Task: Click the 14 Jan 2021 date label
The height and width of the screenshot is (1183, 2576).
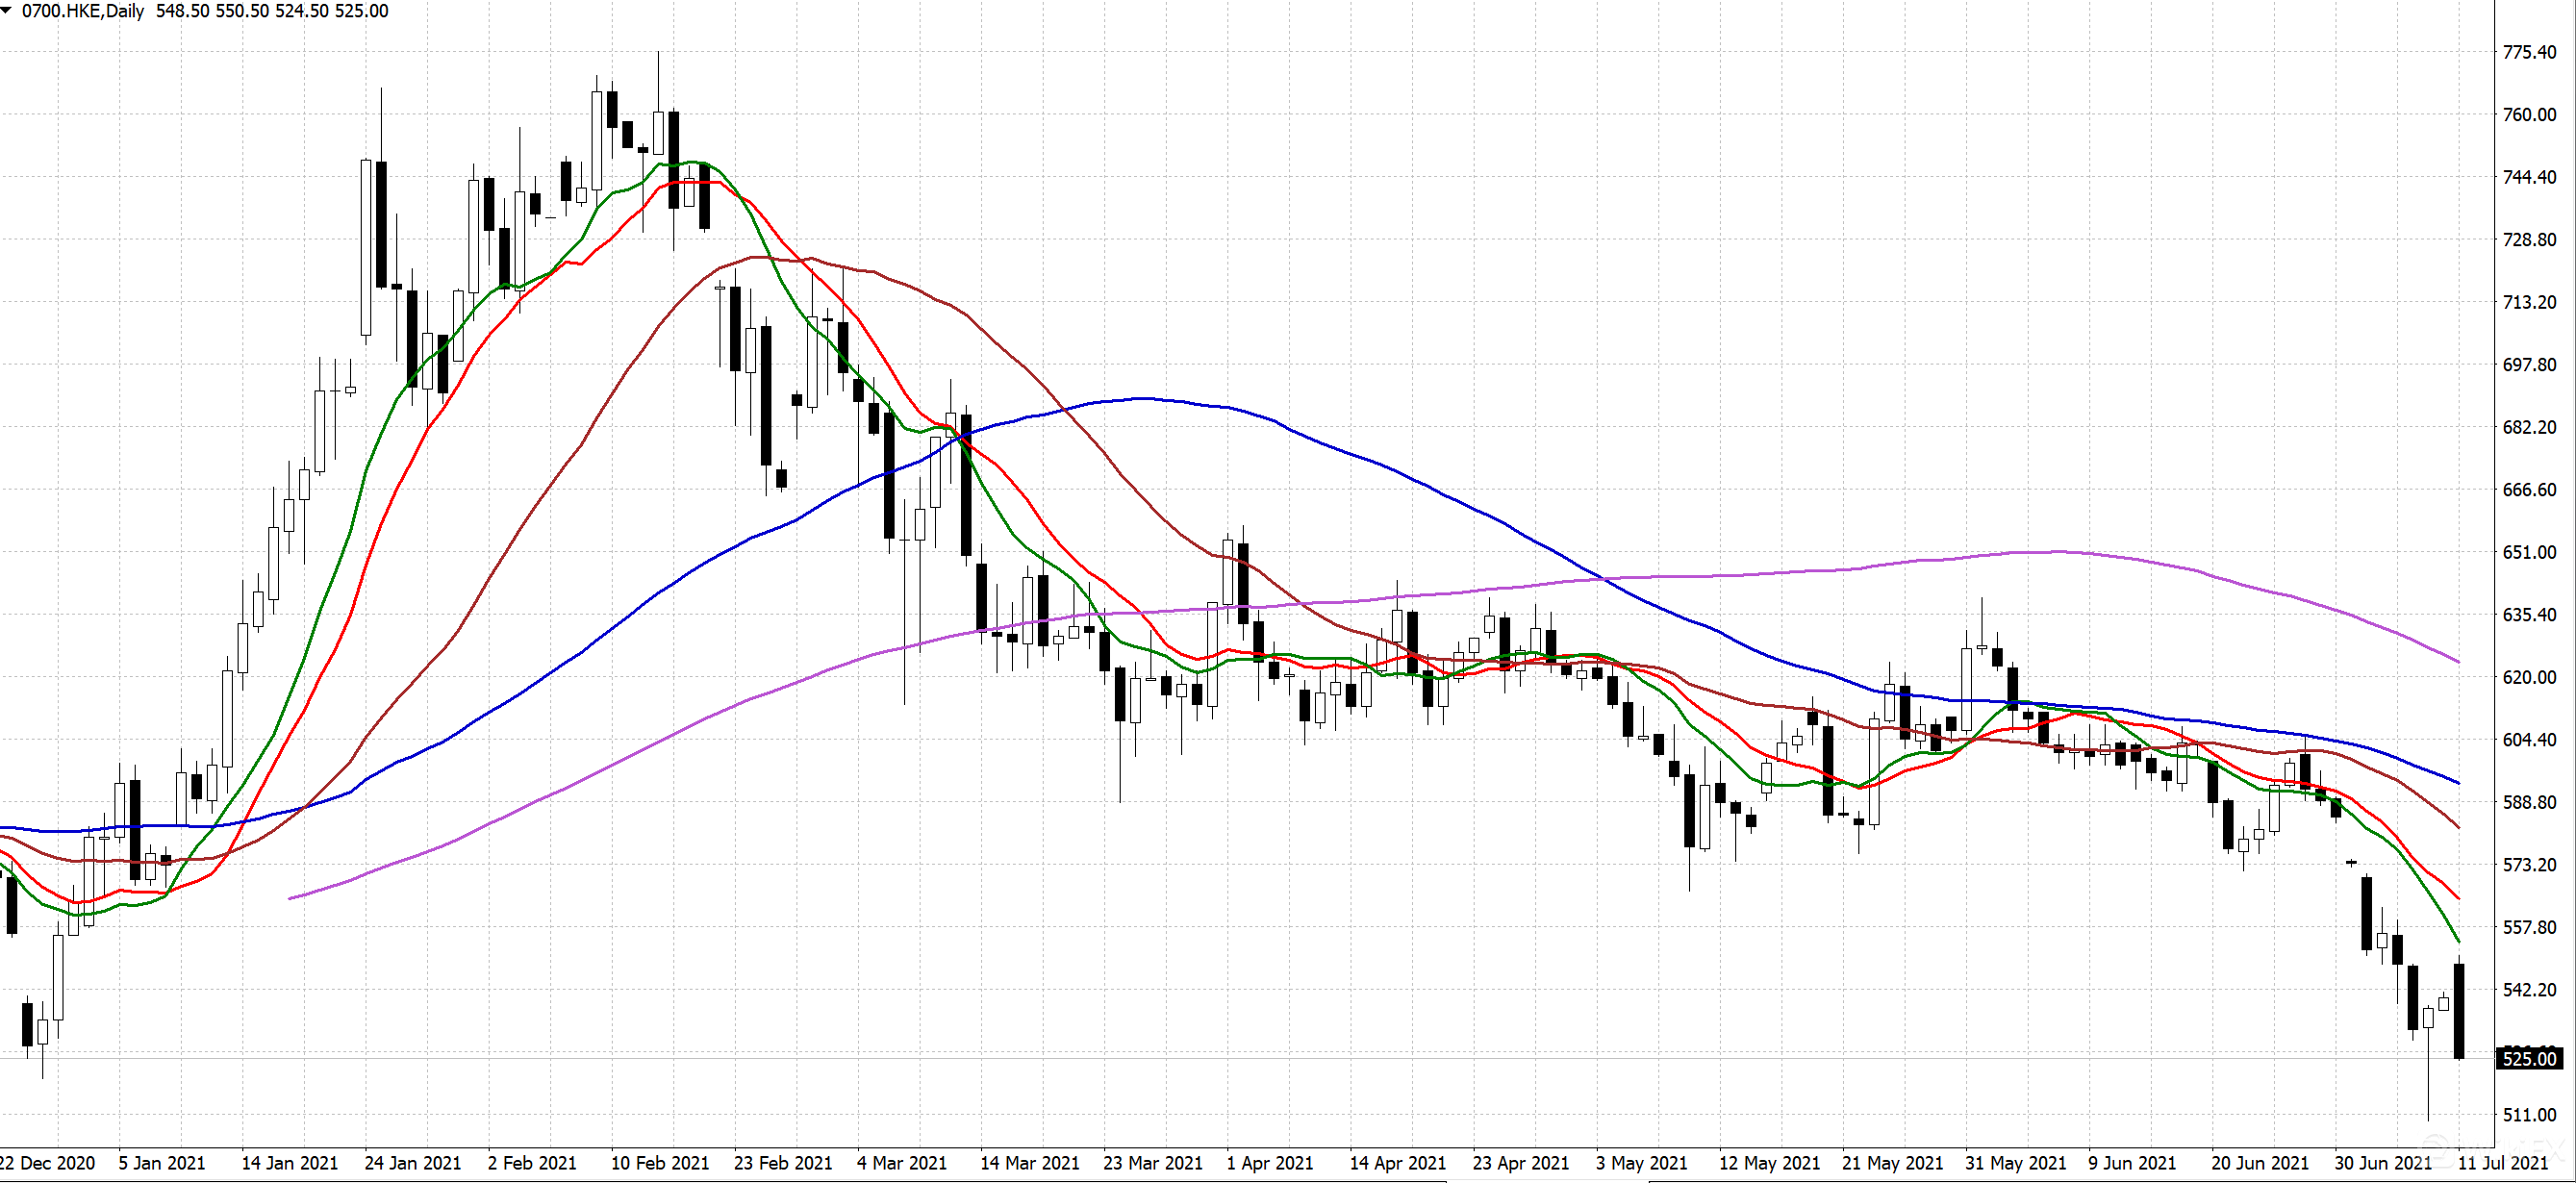Action: [289, 1163]
